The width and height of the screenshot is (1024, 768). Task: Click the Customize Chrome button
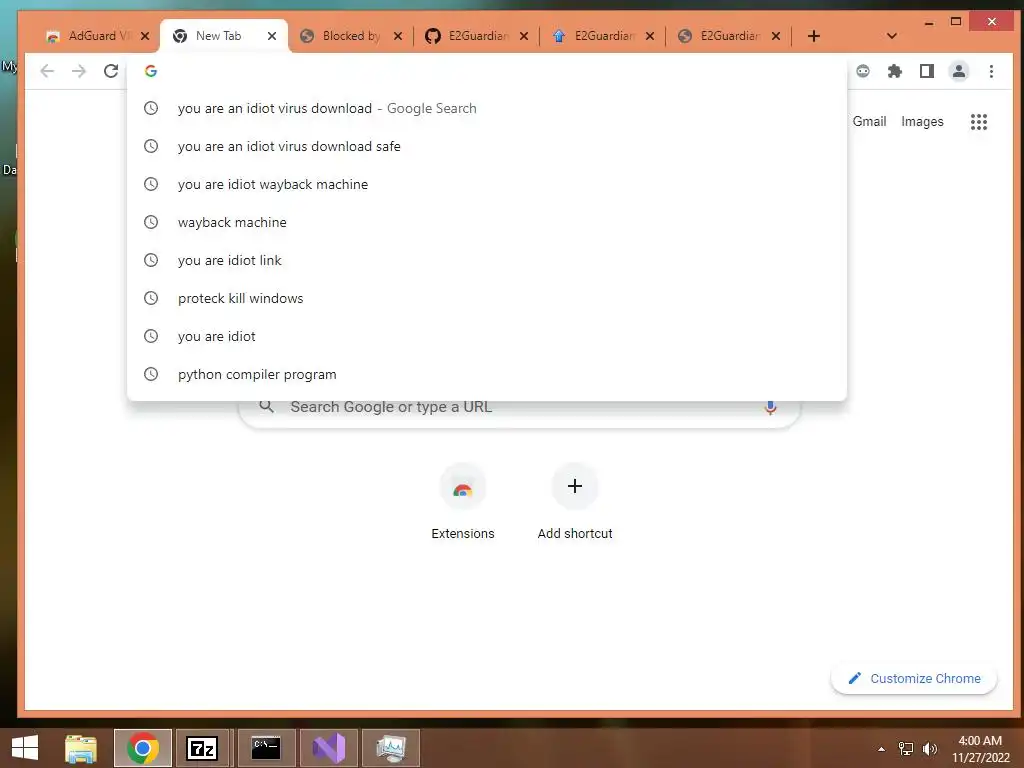coord(914,679)
